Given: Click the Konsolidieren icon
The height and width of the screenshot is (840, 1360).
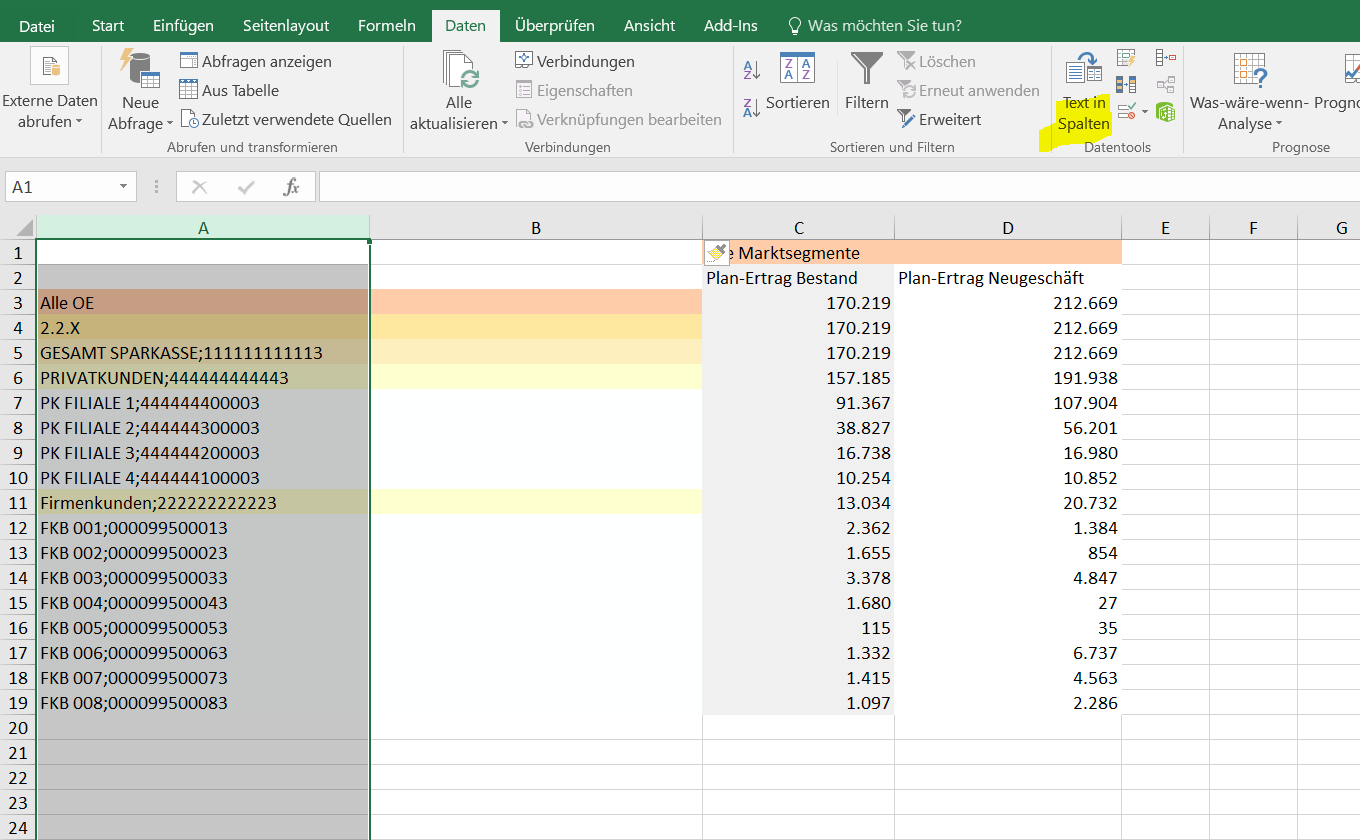Looking at the screenshot, I should coord(1165,58).
